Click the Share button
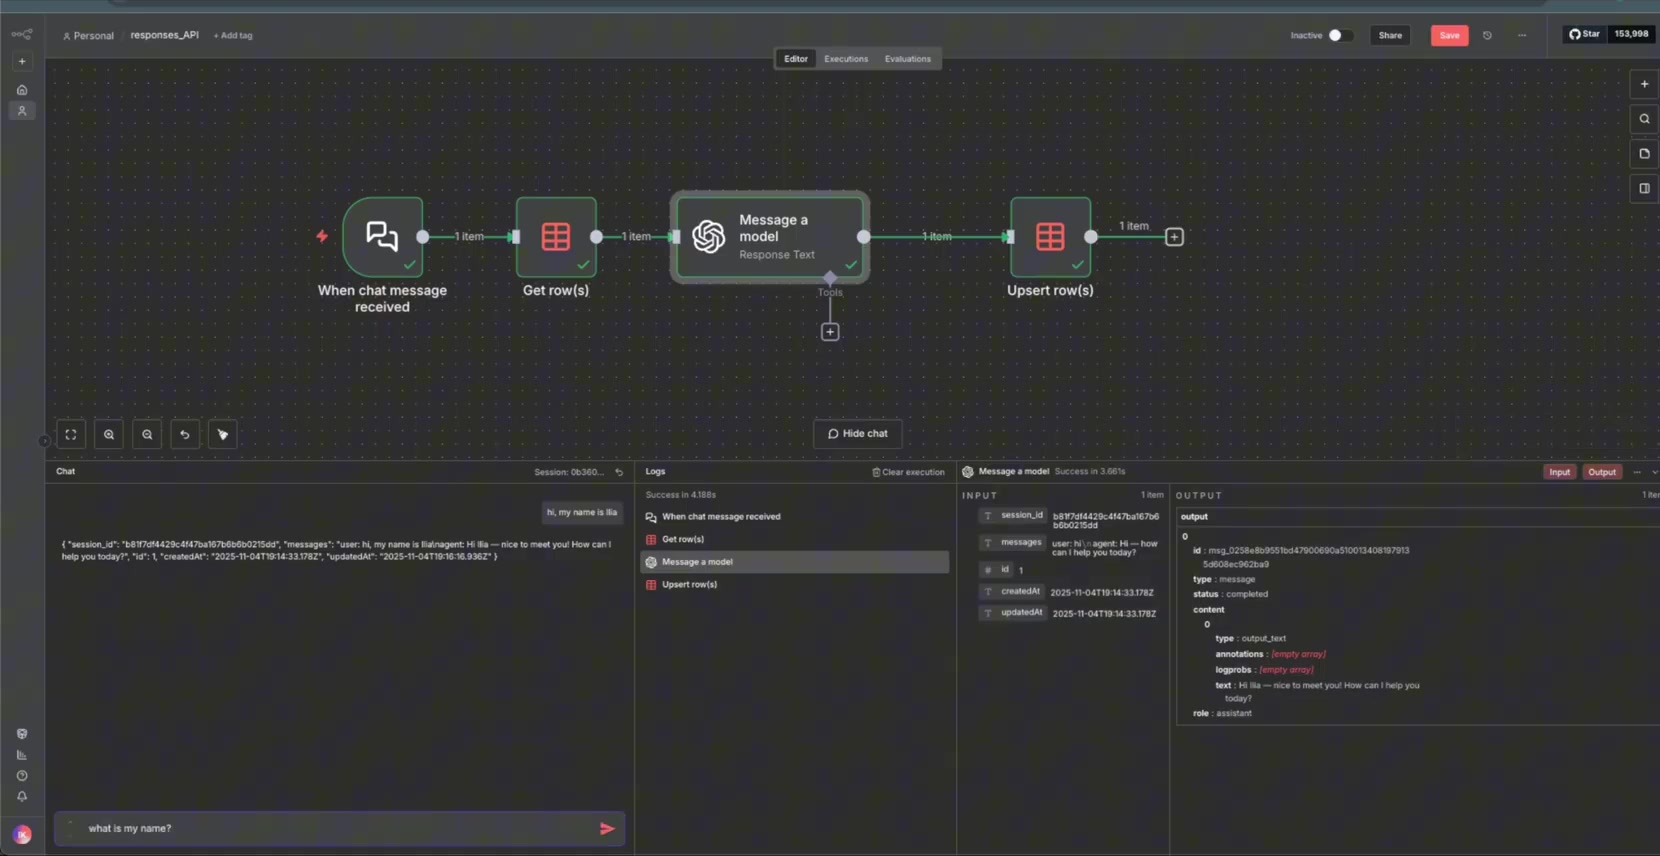The image size is (1660, 856). point(1390,35)
